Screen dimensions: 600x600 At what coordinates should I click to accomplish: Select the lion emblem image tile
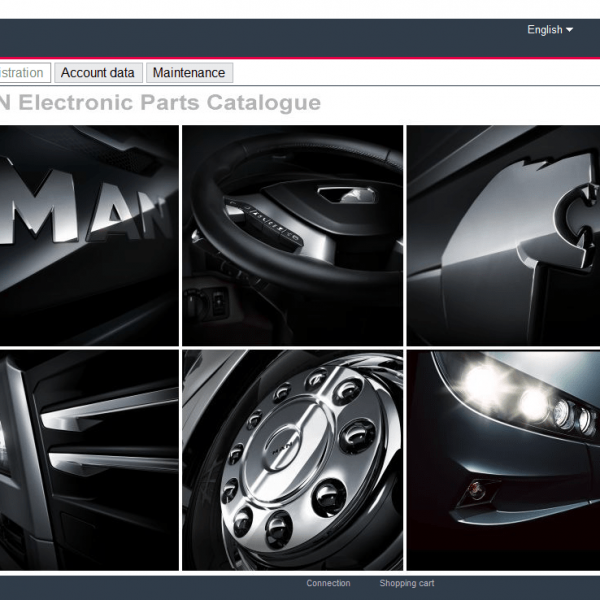(x=503, y=235)
